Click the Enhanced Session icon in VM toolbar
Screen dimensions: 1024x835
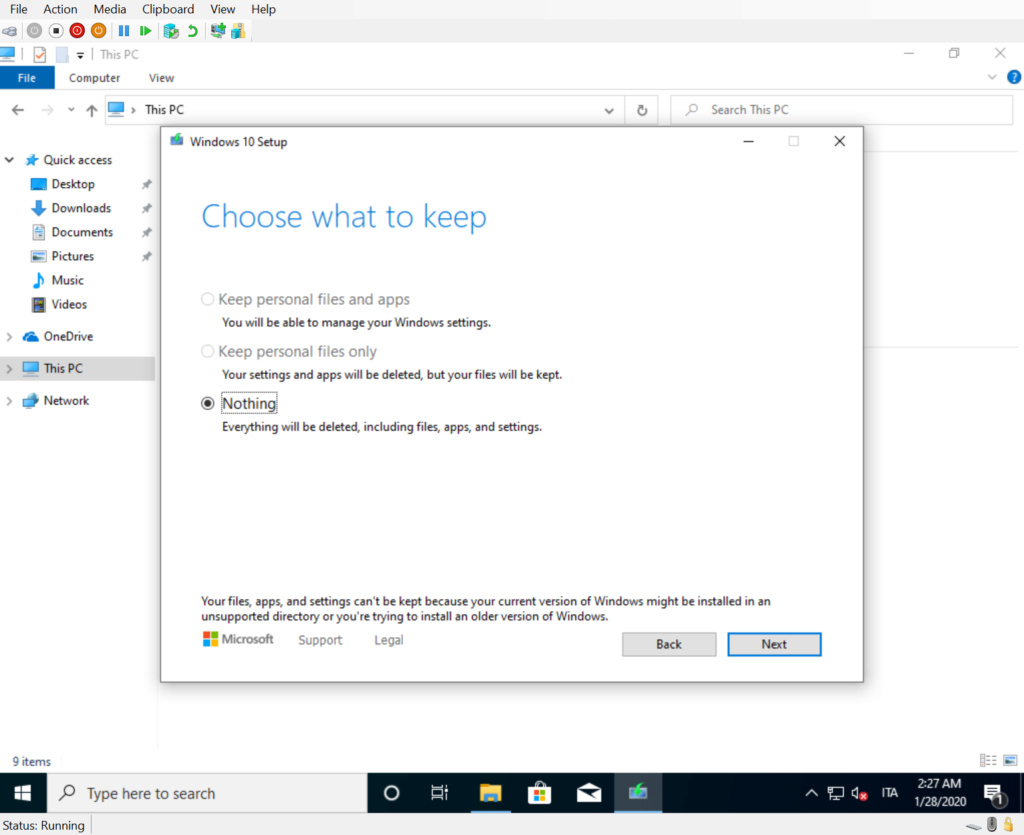[218, 31]
